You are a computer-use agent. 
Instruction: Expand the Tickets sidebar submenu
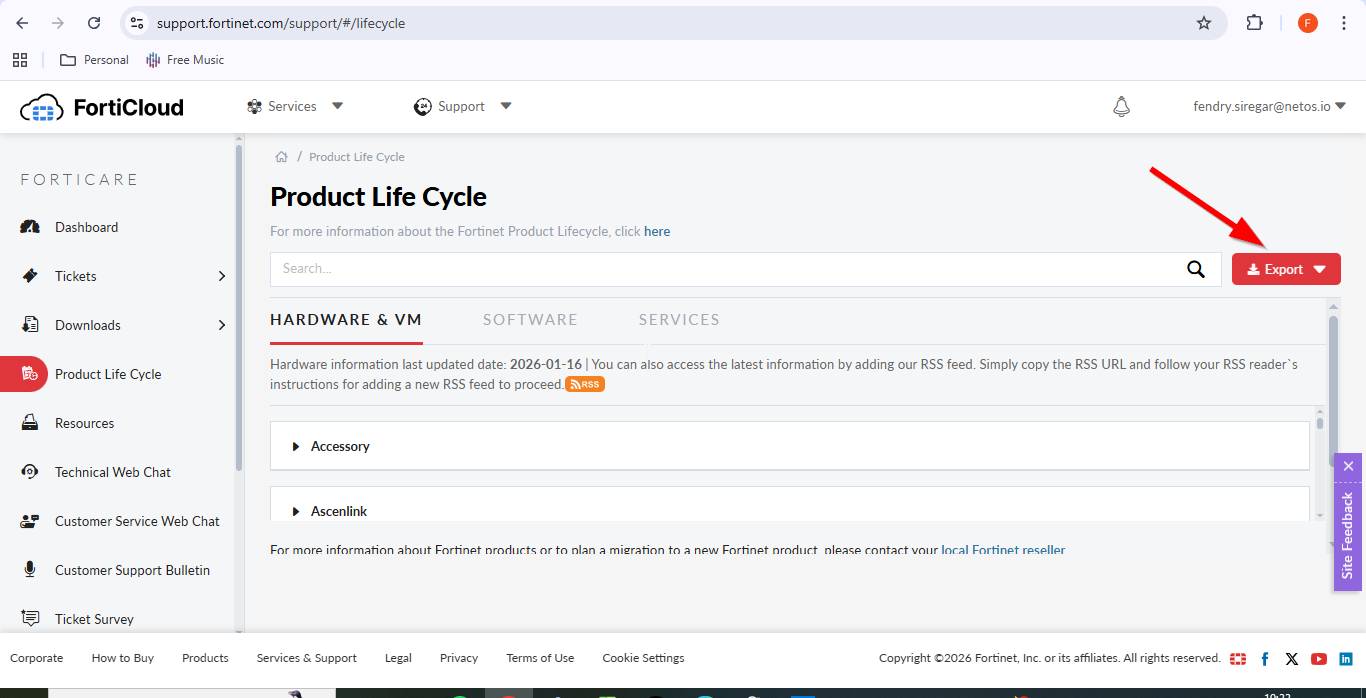(221, 276)
